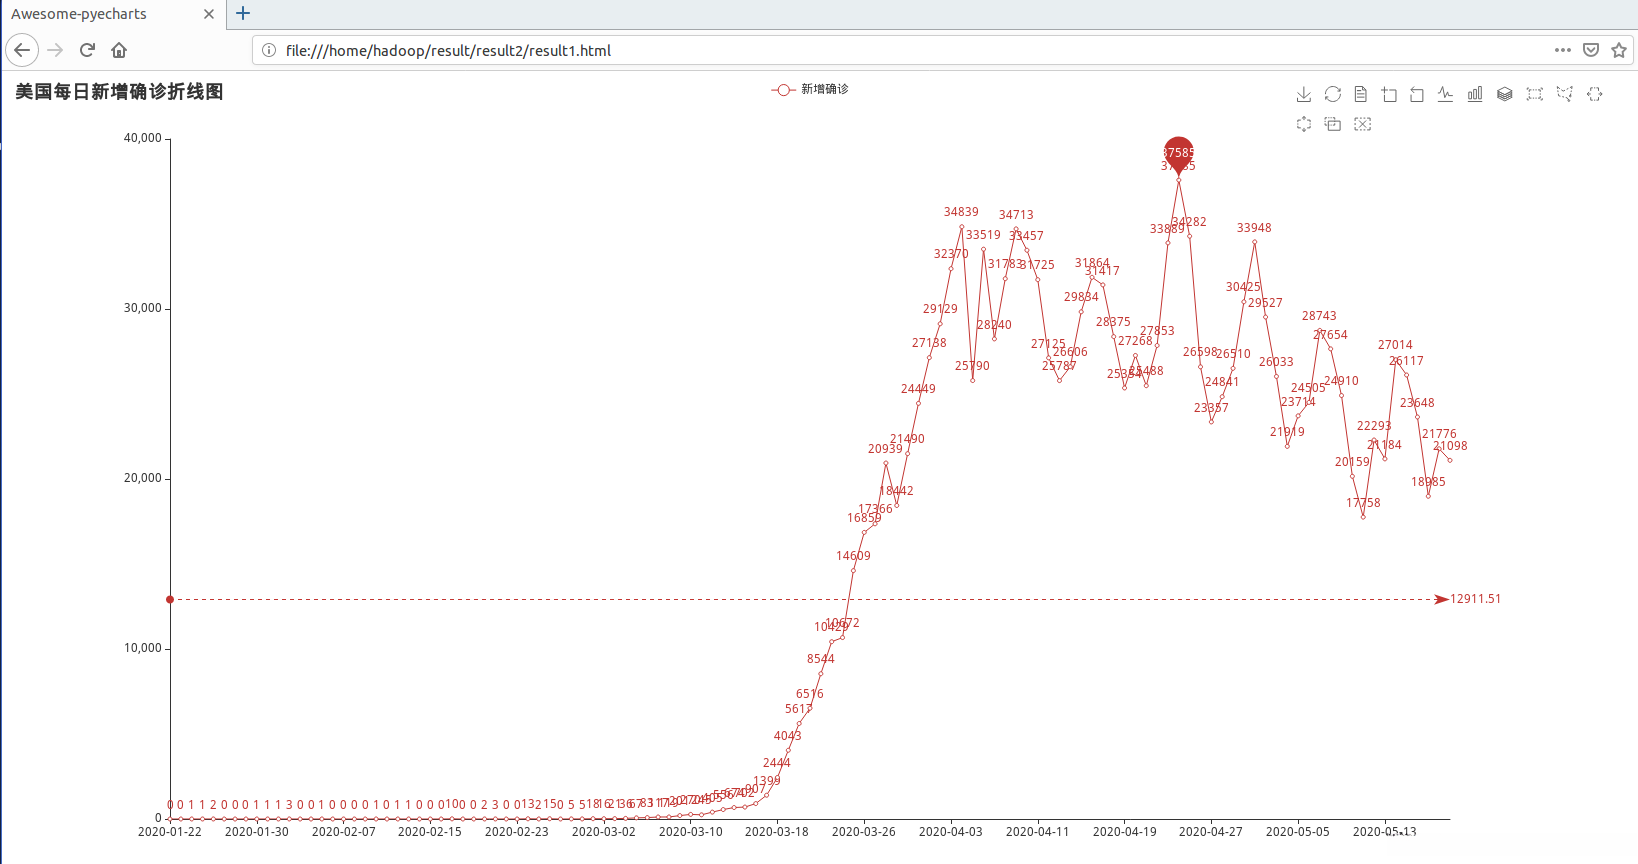Click the browser forward arrow
Viewport: 1638px width, 864px height.
pos(55,50)
